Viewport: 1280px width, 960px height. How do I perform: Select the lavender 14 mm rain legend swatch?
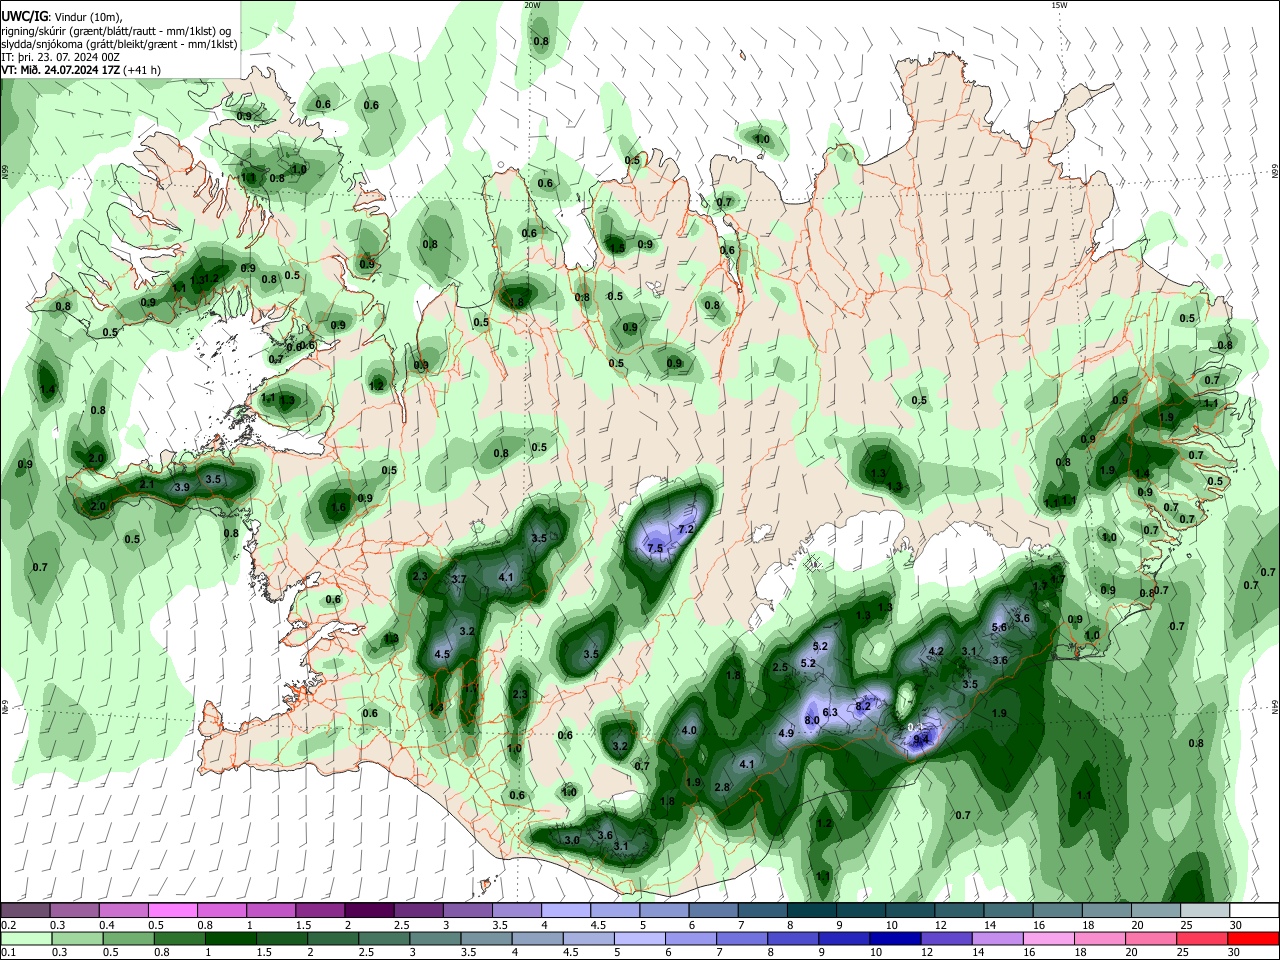pyautogui.click(x=998, y=938)
